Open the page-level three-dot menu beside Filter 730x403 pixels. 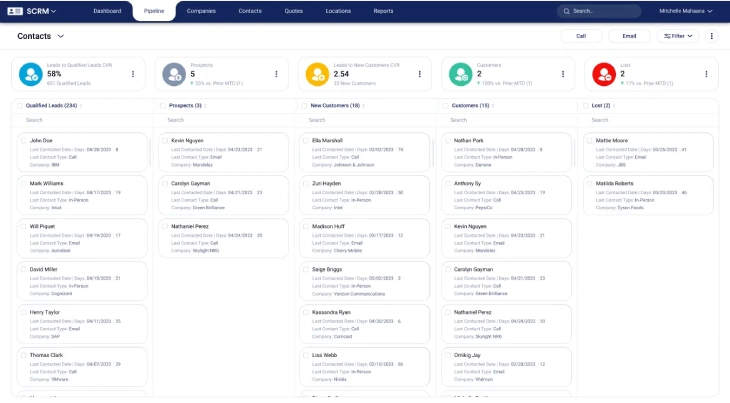[712, 36]
